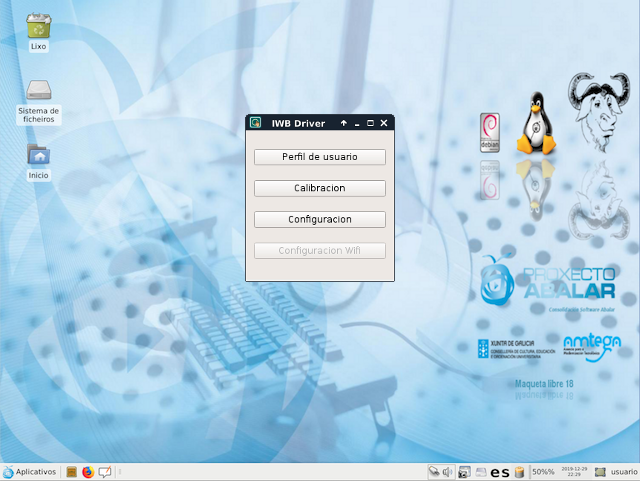Screen dimensions: 640x481
Task: Click the file manager launcher in panel
Action: (71, 472)
